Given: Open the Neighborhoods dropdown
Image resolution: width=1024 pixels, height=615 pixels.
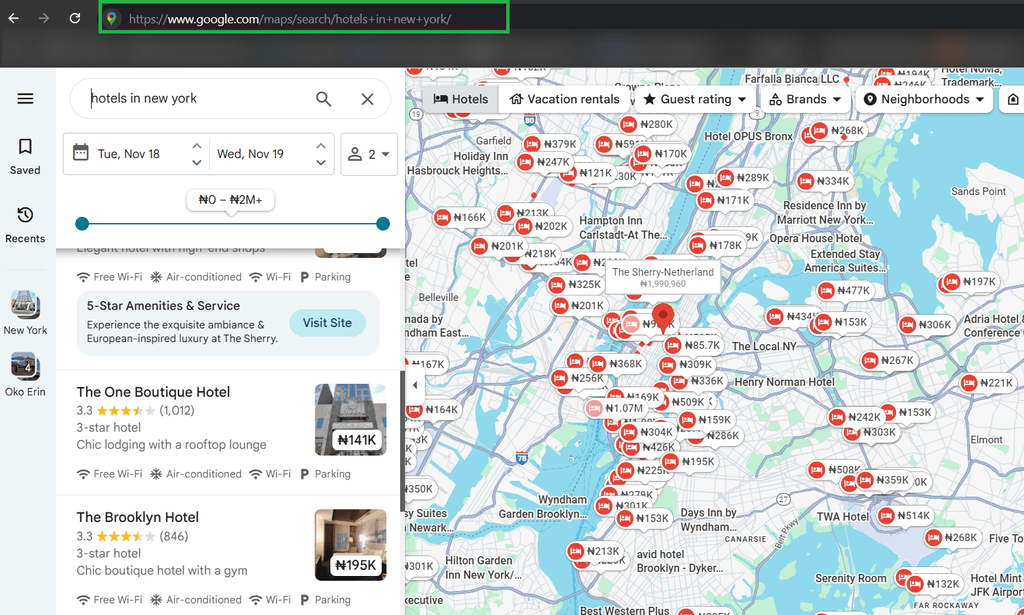Looking at the screenshot, I should tap(923, 99).
